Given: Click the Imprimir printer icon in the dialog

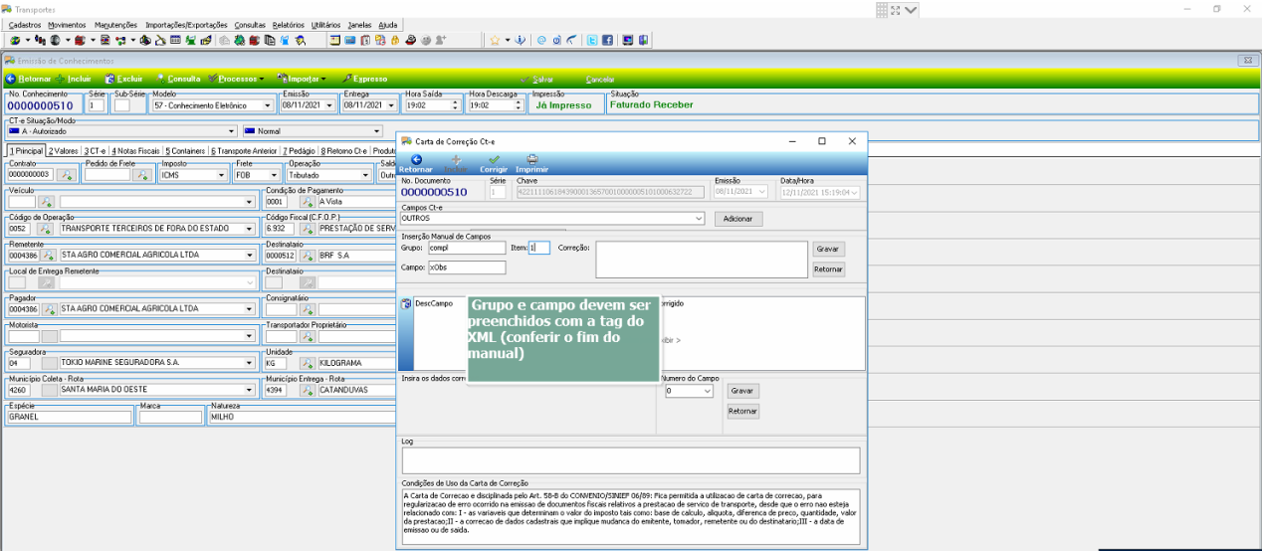Looking at the screenshot, I should pyautogui.click(x=532, y=159).
